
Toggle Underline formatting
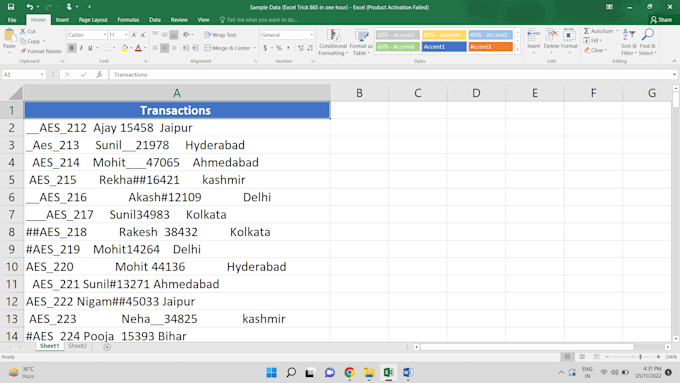(90, 48)
